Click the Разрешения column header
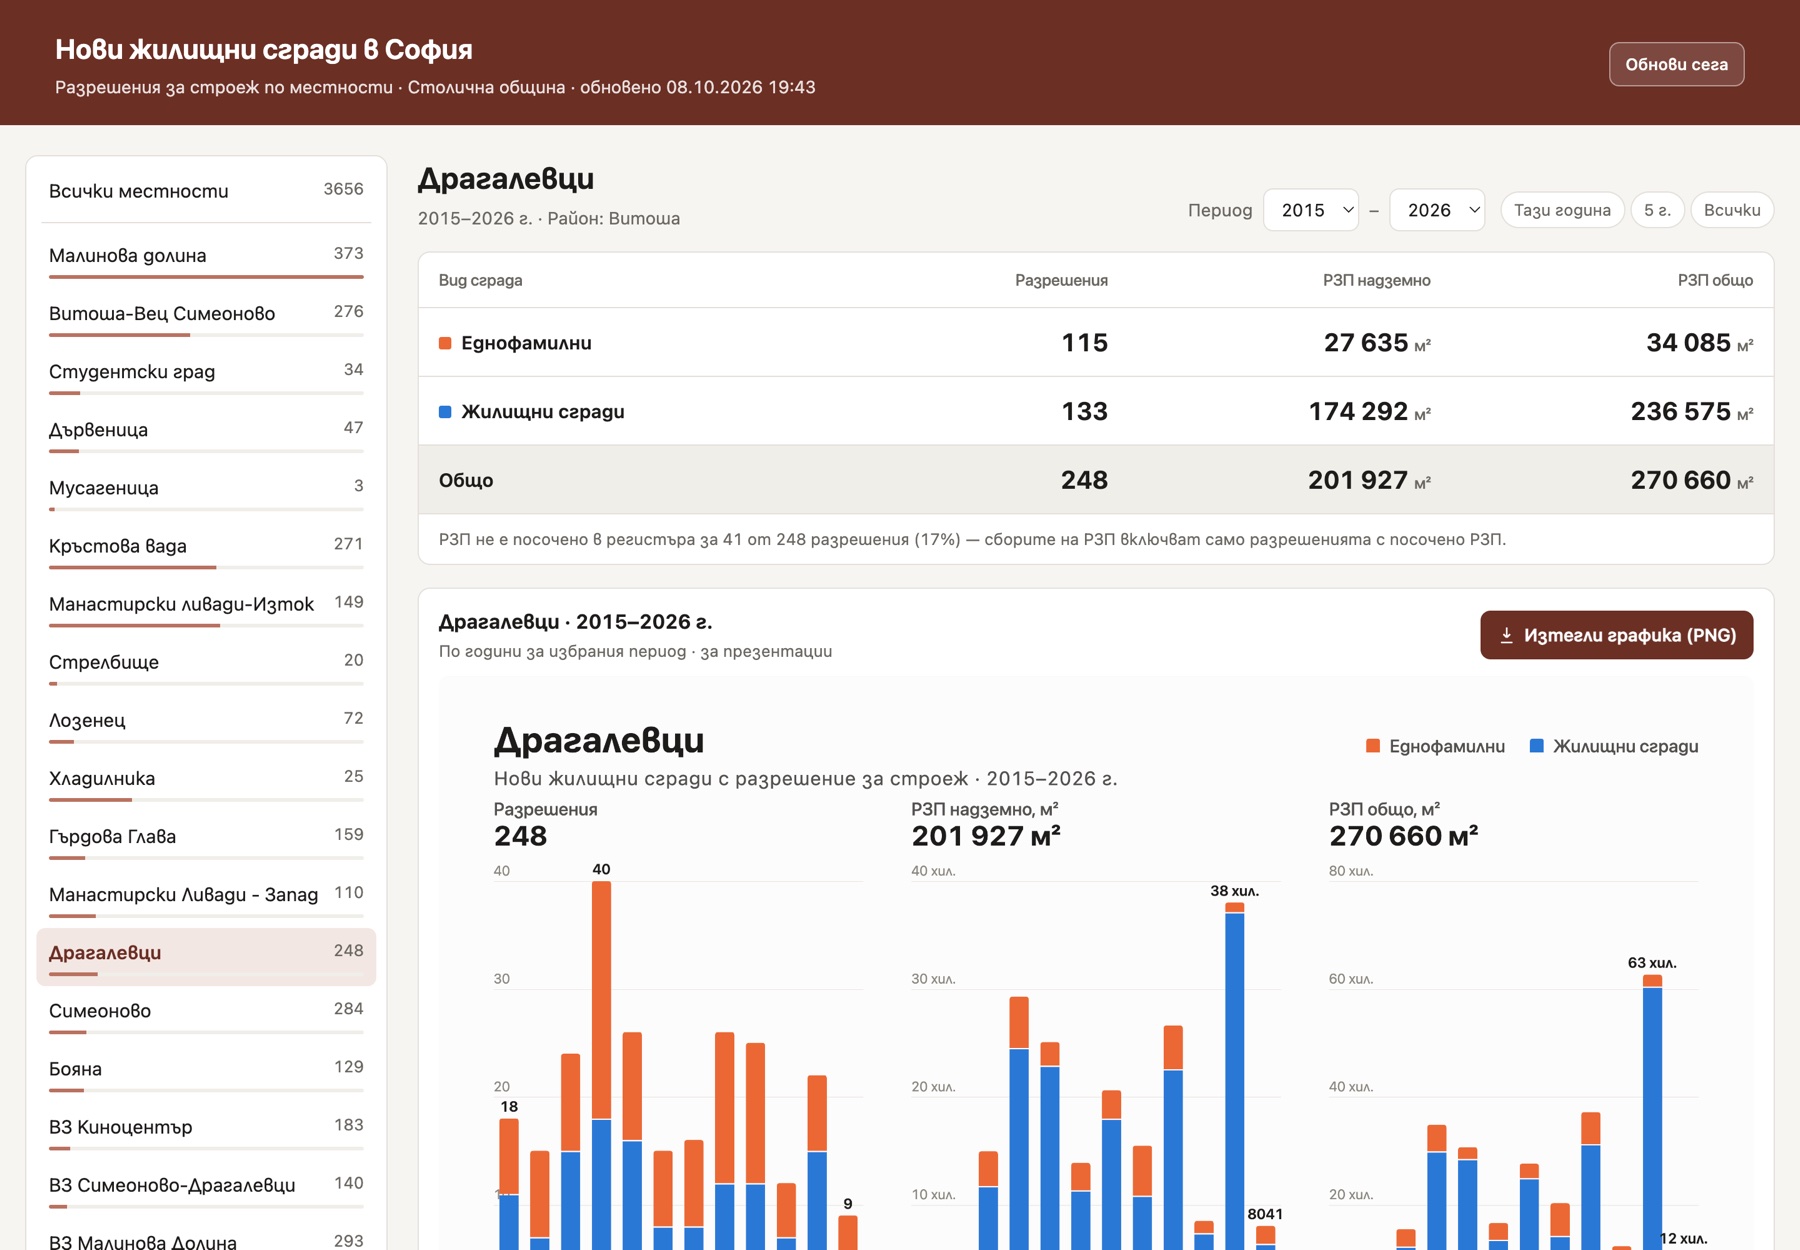 coord(1061,280)
